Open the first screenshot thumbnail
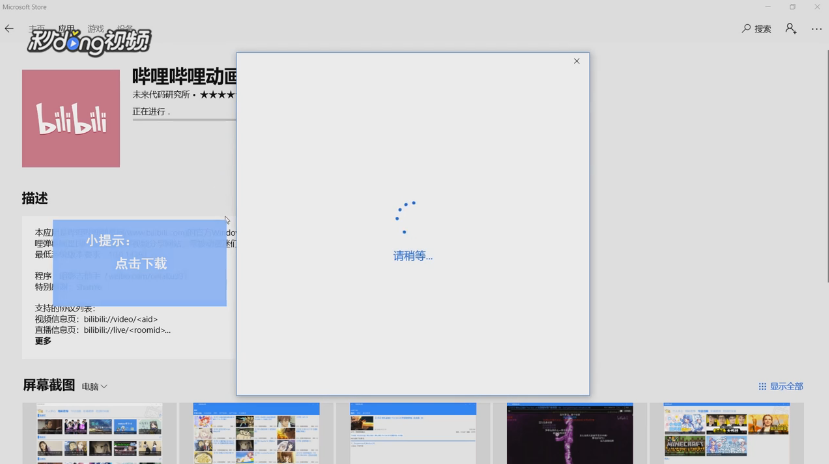This screenshot has width=829, height=464. (x=99, y=433)
